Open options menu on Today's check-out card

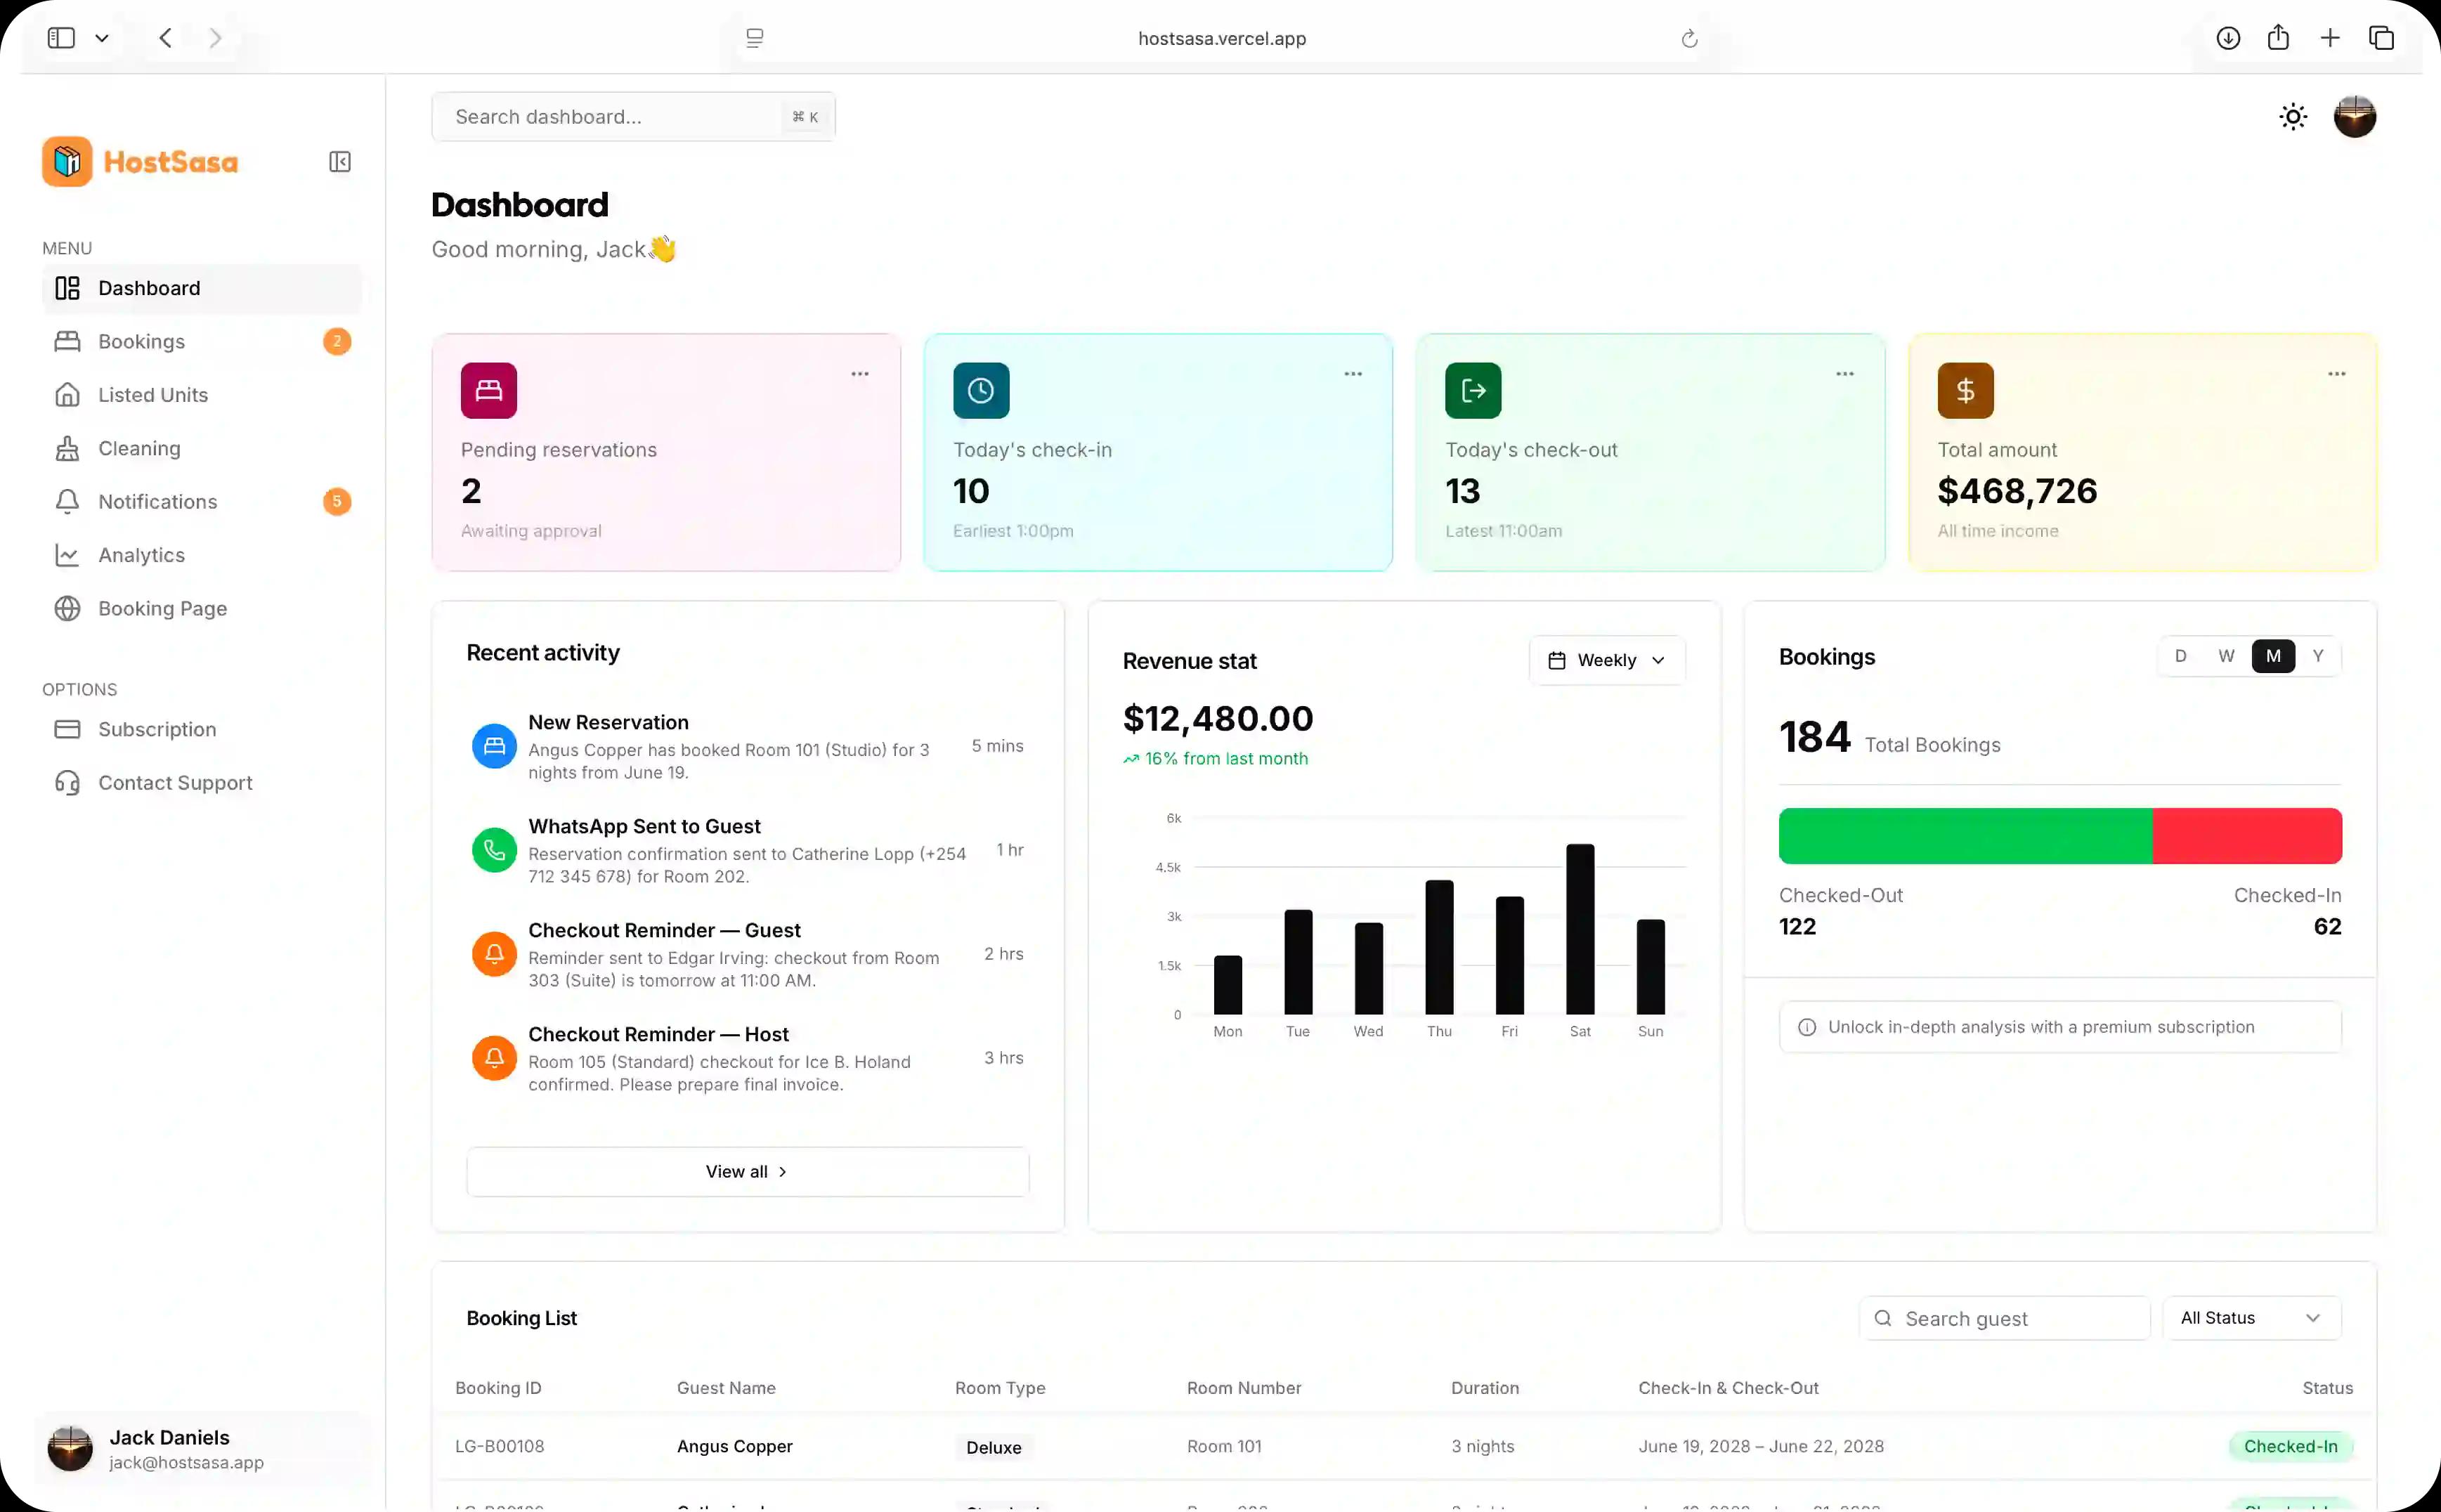(1845, 374)
